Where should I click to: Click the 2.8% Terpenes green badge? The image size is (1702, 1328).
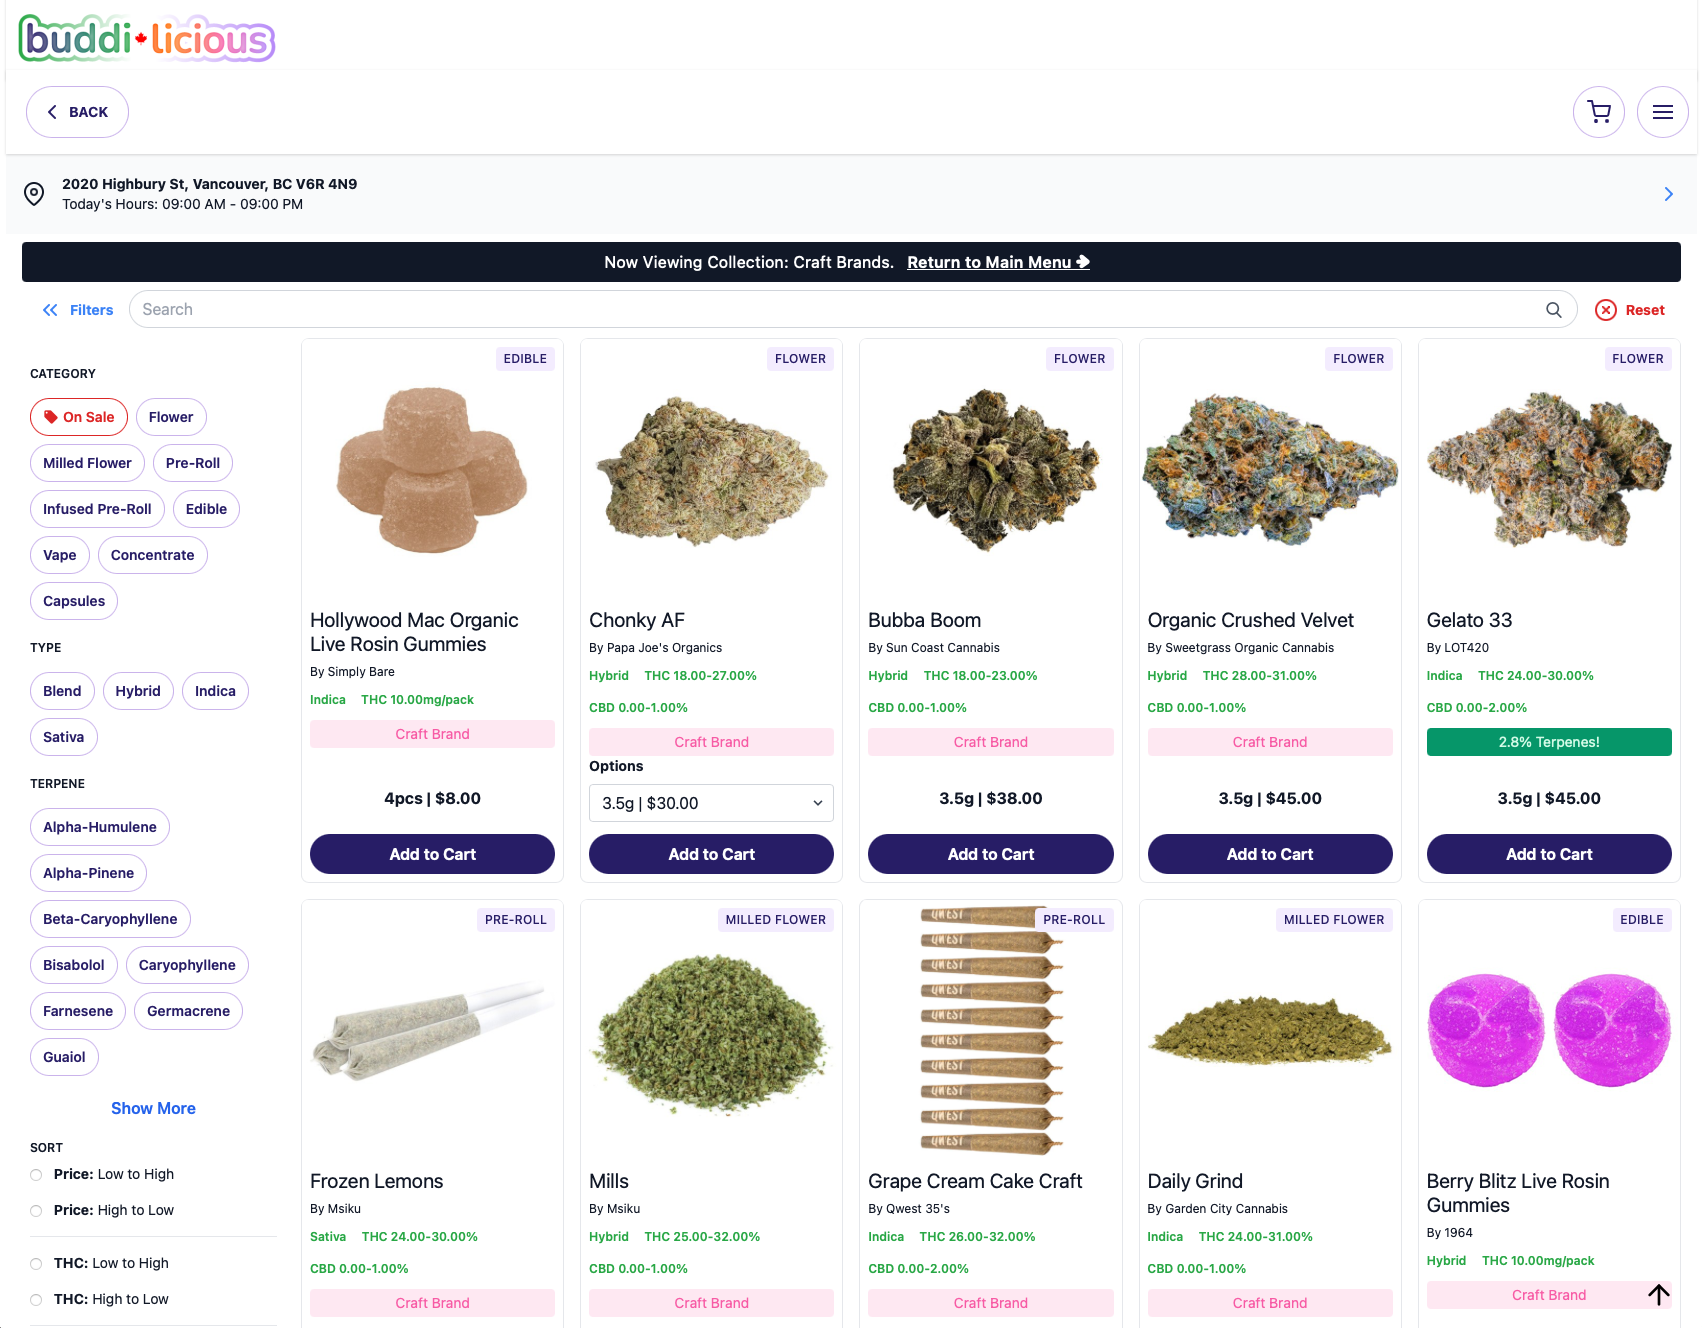coord(1548,742)
